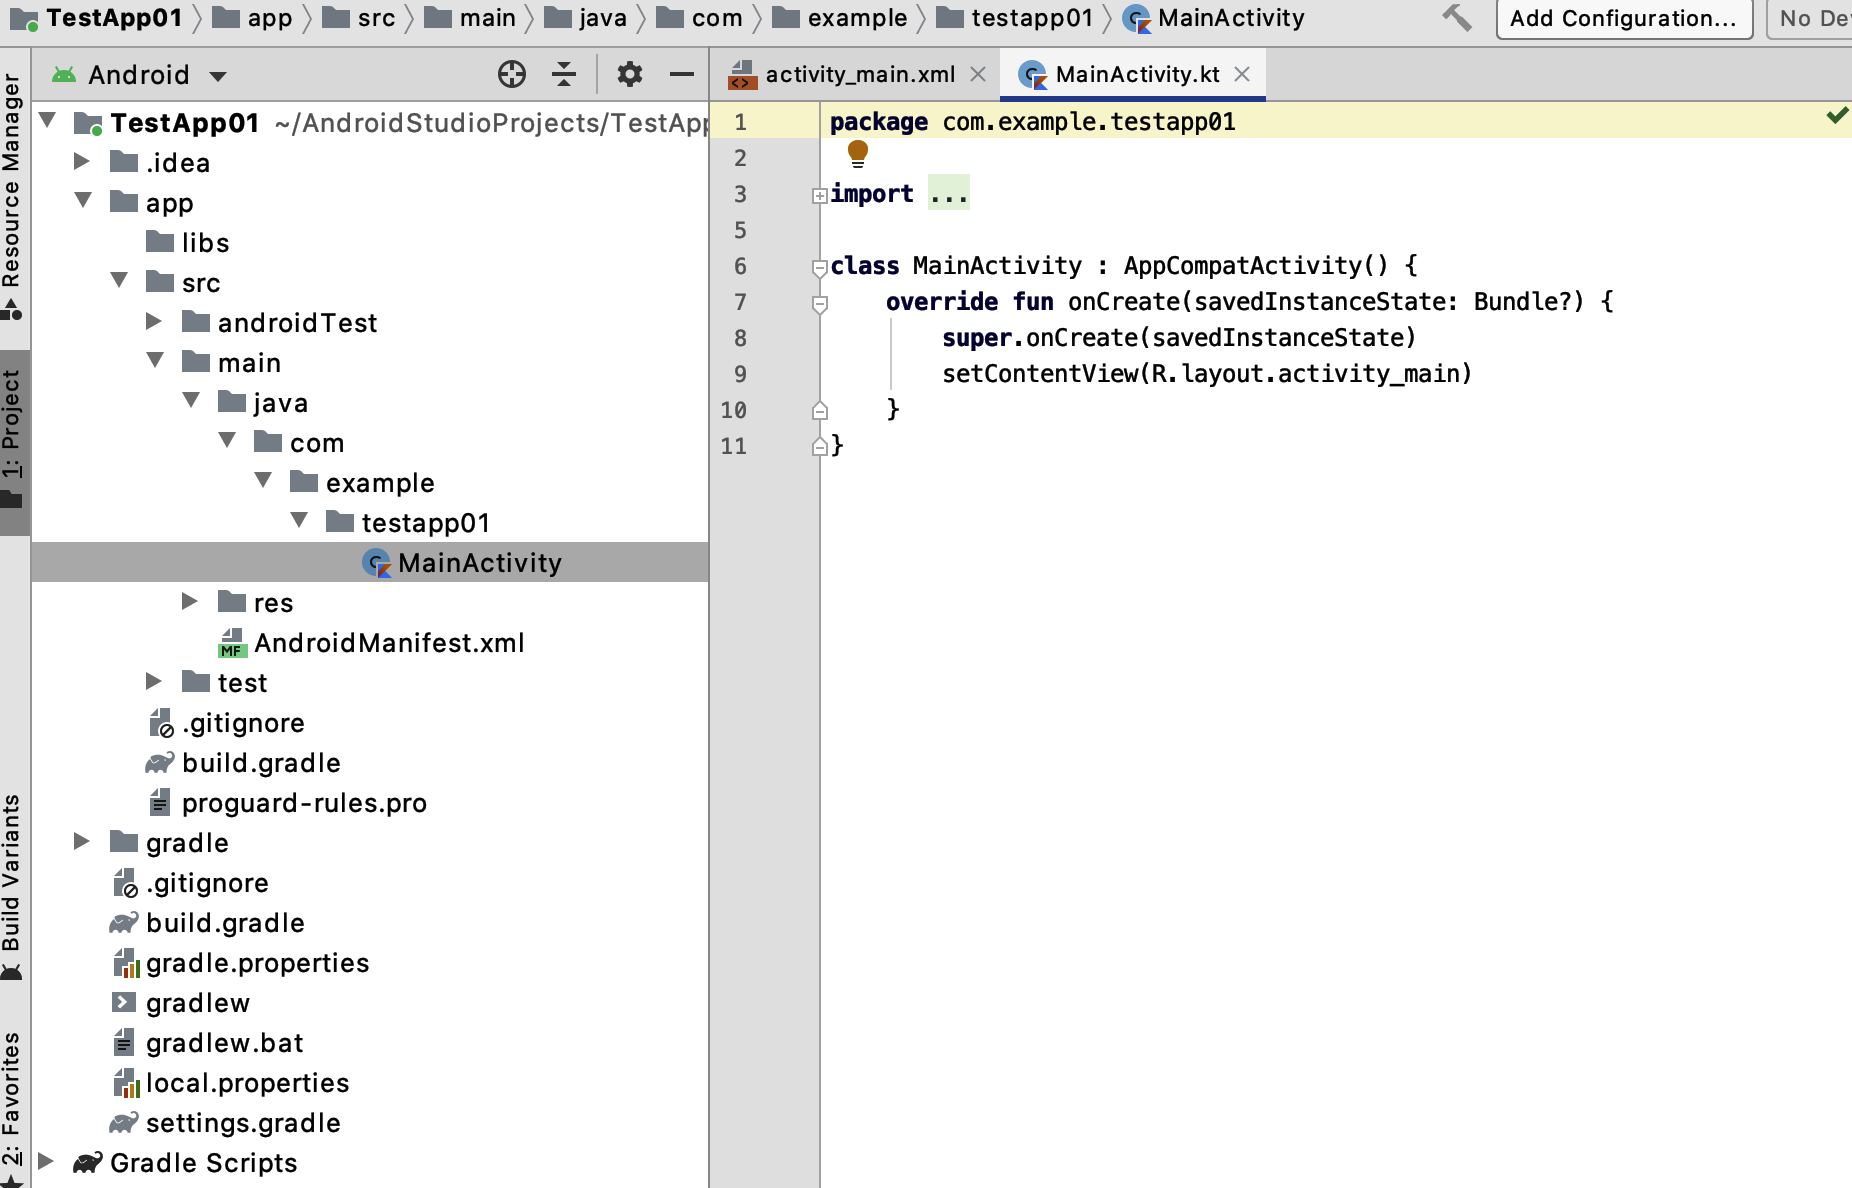Click the yellow lightbulb intention icon

858,153
